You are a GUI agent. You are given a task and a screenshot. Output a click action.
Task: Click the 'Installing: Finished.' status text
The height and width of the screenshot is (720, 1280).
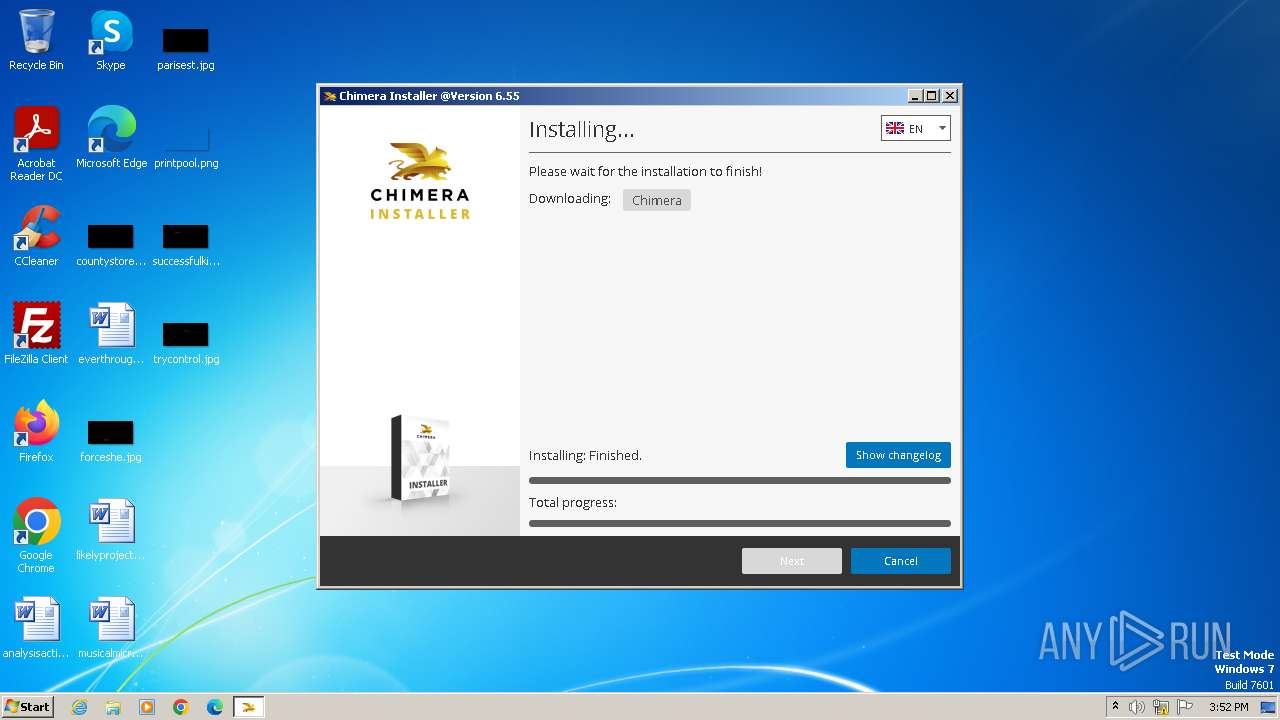click(585, 455)
